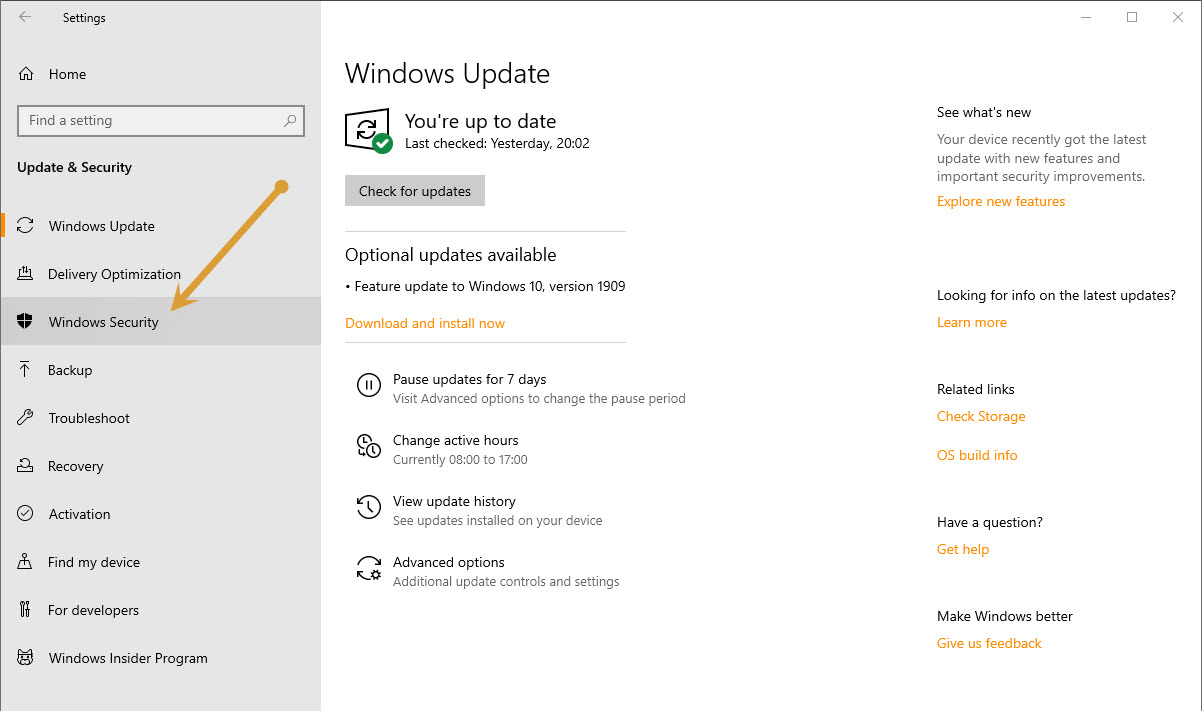The width and height of the screenshot is (1202, 711).
Task: Click Check for updates button
Action: point(415,191)
